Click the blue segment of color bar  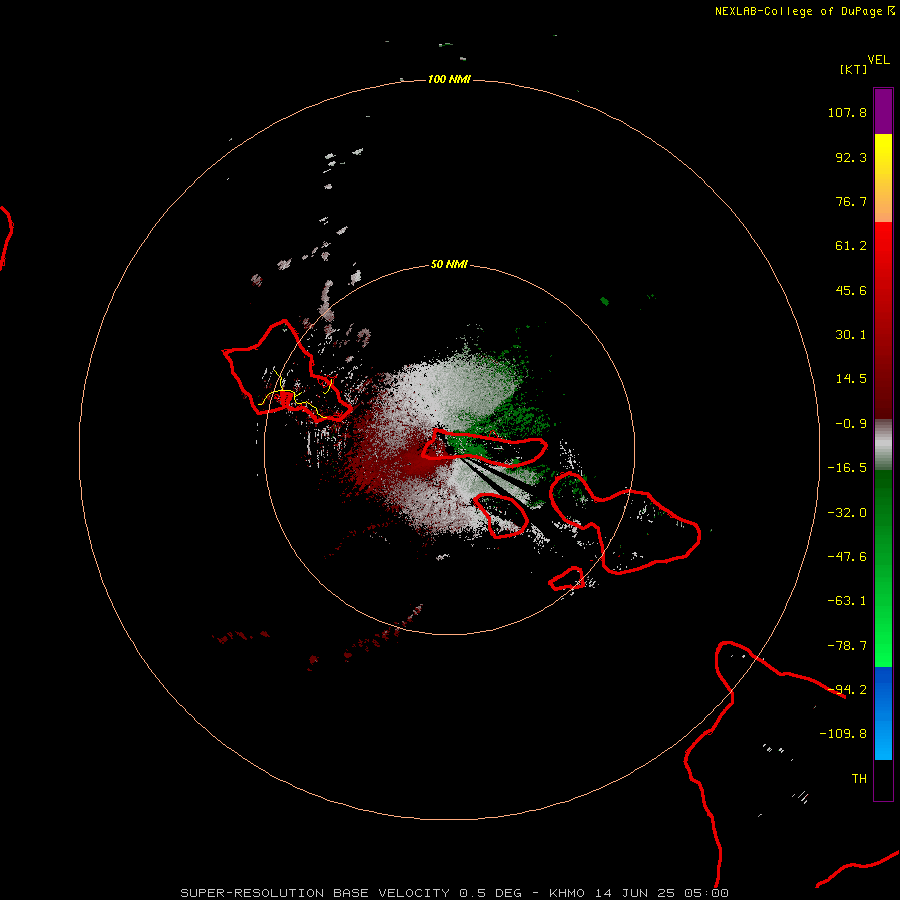(883, 713)
